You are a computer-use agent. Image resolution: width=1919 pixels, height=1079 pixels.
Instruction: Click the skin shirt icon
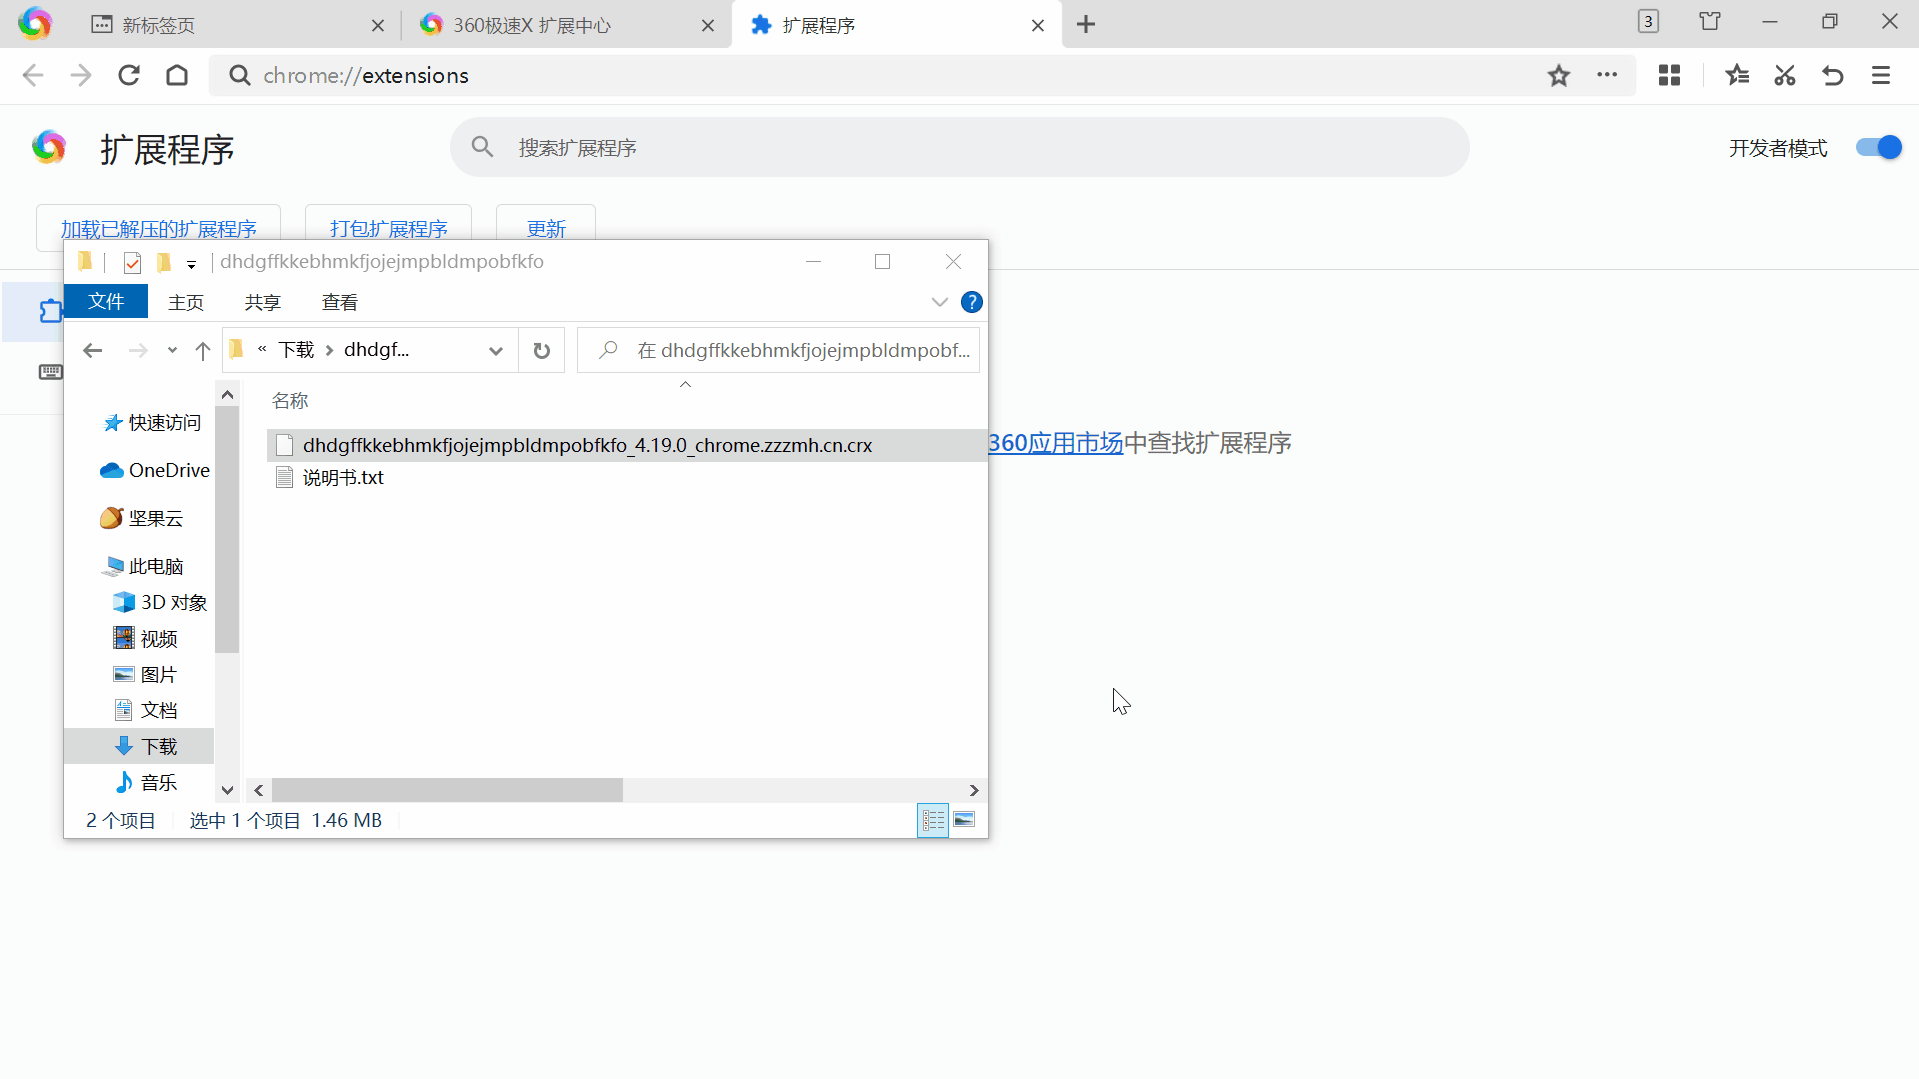click(1710, 21)
